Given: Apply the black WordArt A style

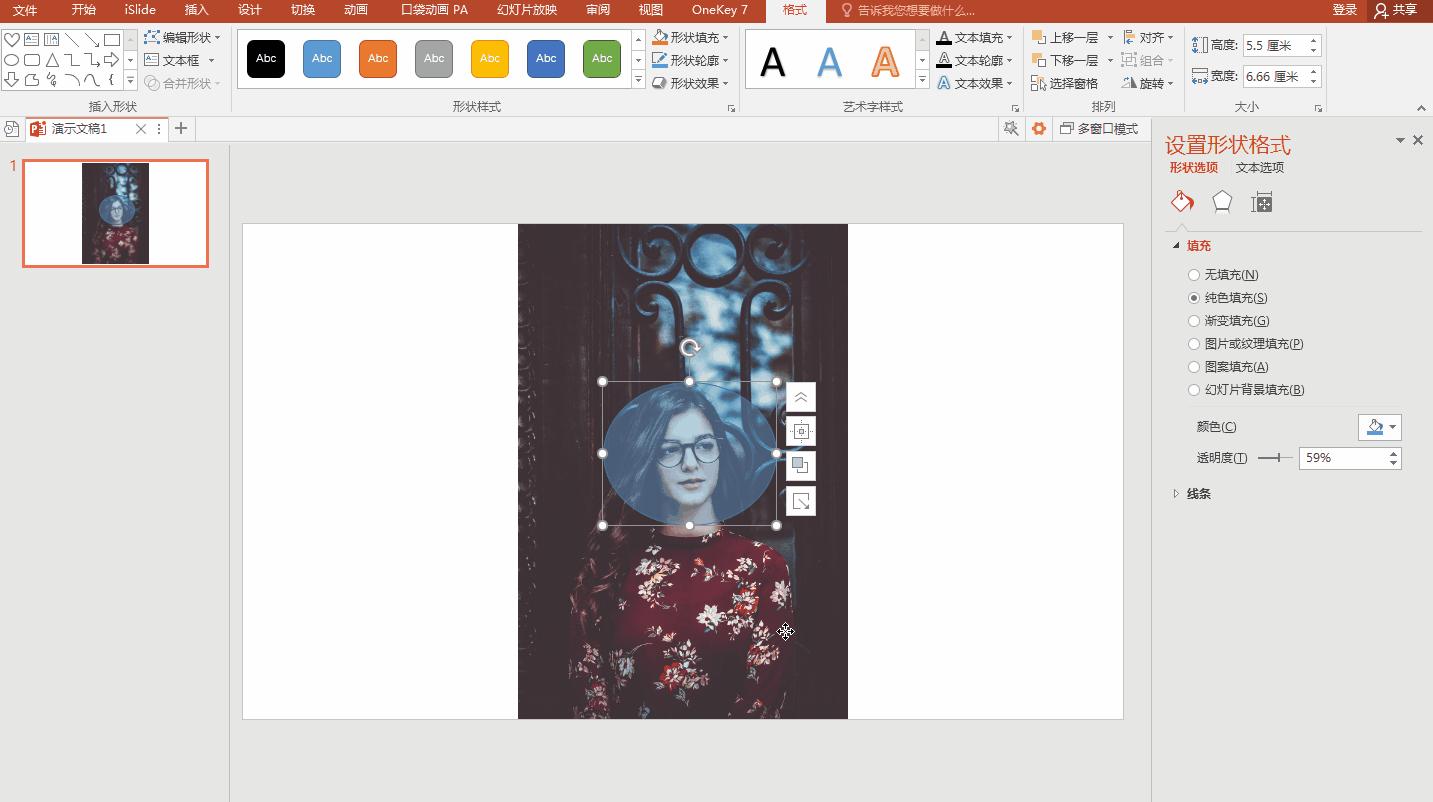Looking at the screenshot, I should point(772,62).
